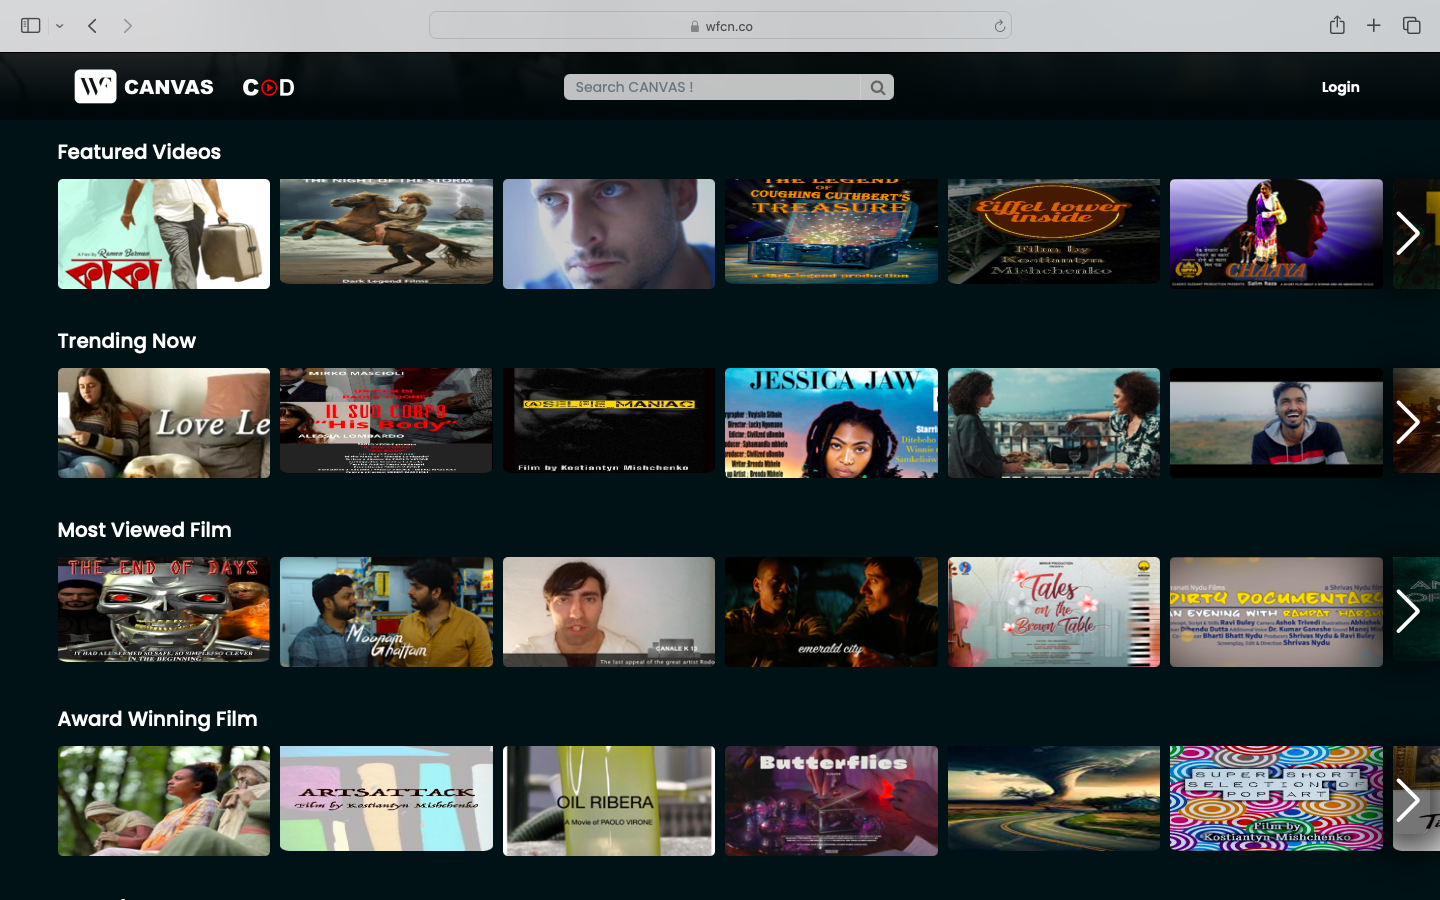Viewport: 1440px width, 900px height.
Task: Click the back navigation arrow
Action: pos(92,25)
